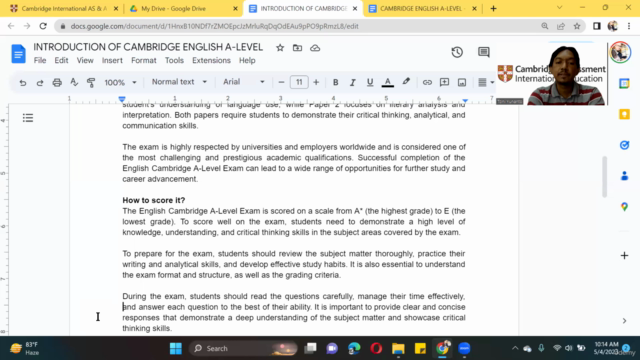Decrease font size with minus button

click(x=281, y=82)
